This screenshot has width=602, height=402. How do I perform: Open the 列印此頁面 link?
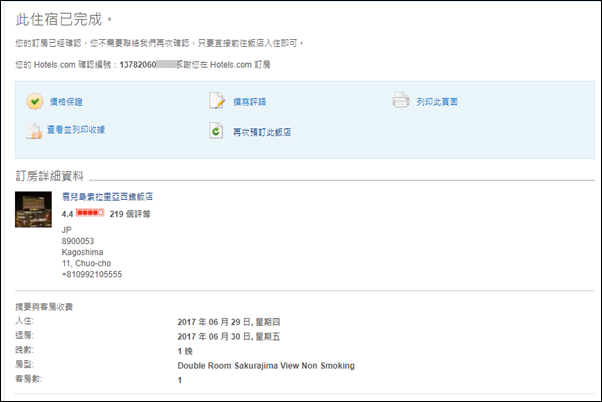[x=437, y=102]
